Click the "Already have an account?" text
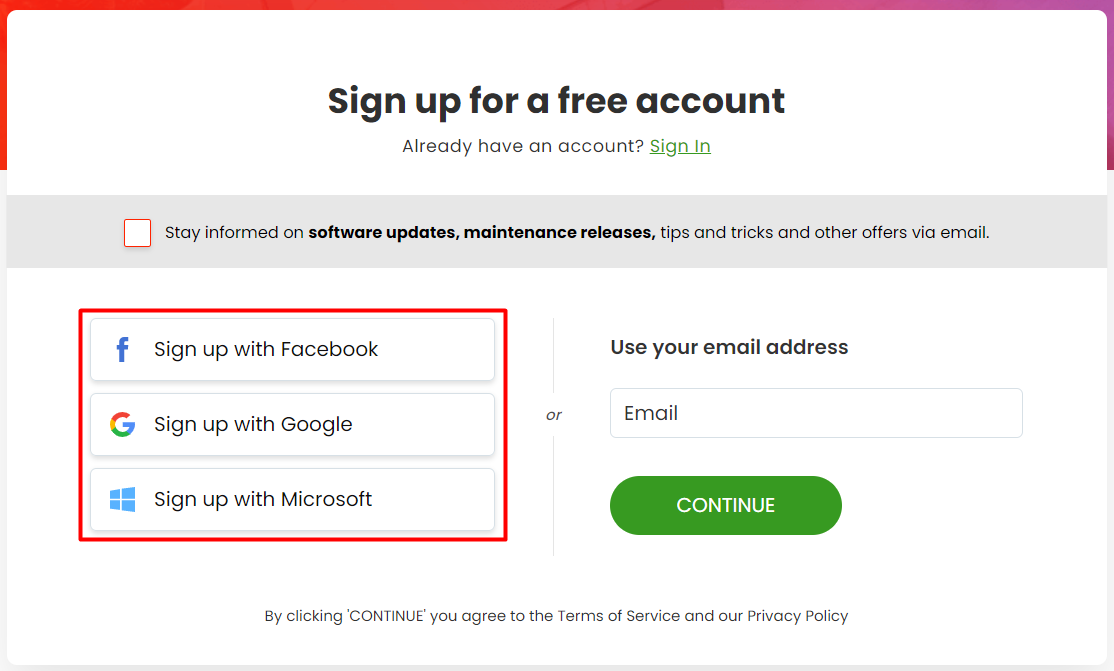The width and height of the screenshot is (1114, 671). pyautogui.click(x=523, y=146)
